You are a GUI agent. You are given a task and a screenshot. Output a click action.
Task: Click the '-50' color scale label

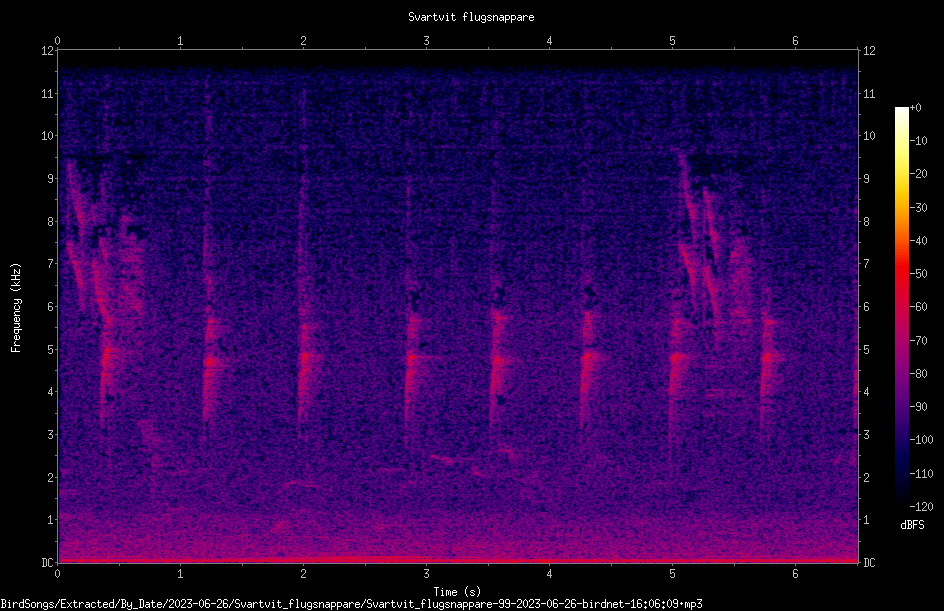pos(918,274)
